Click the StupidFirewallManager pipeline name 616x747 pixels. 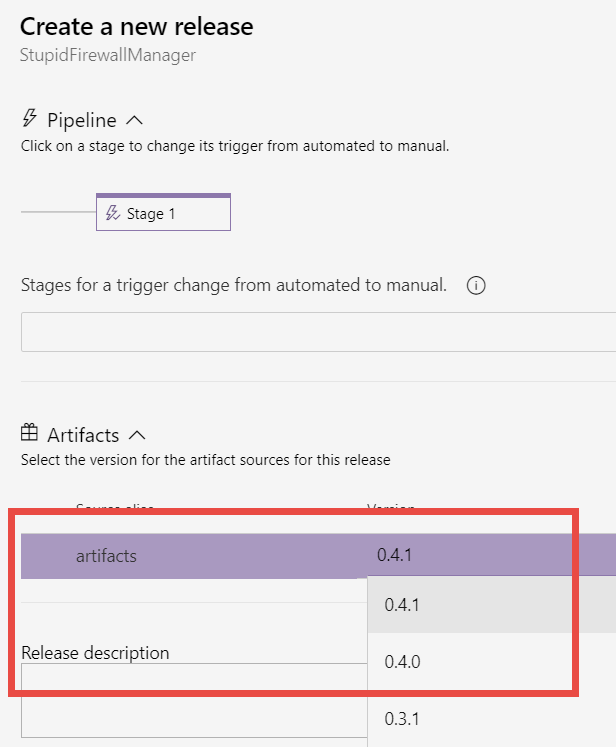108,55
